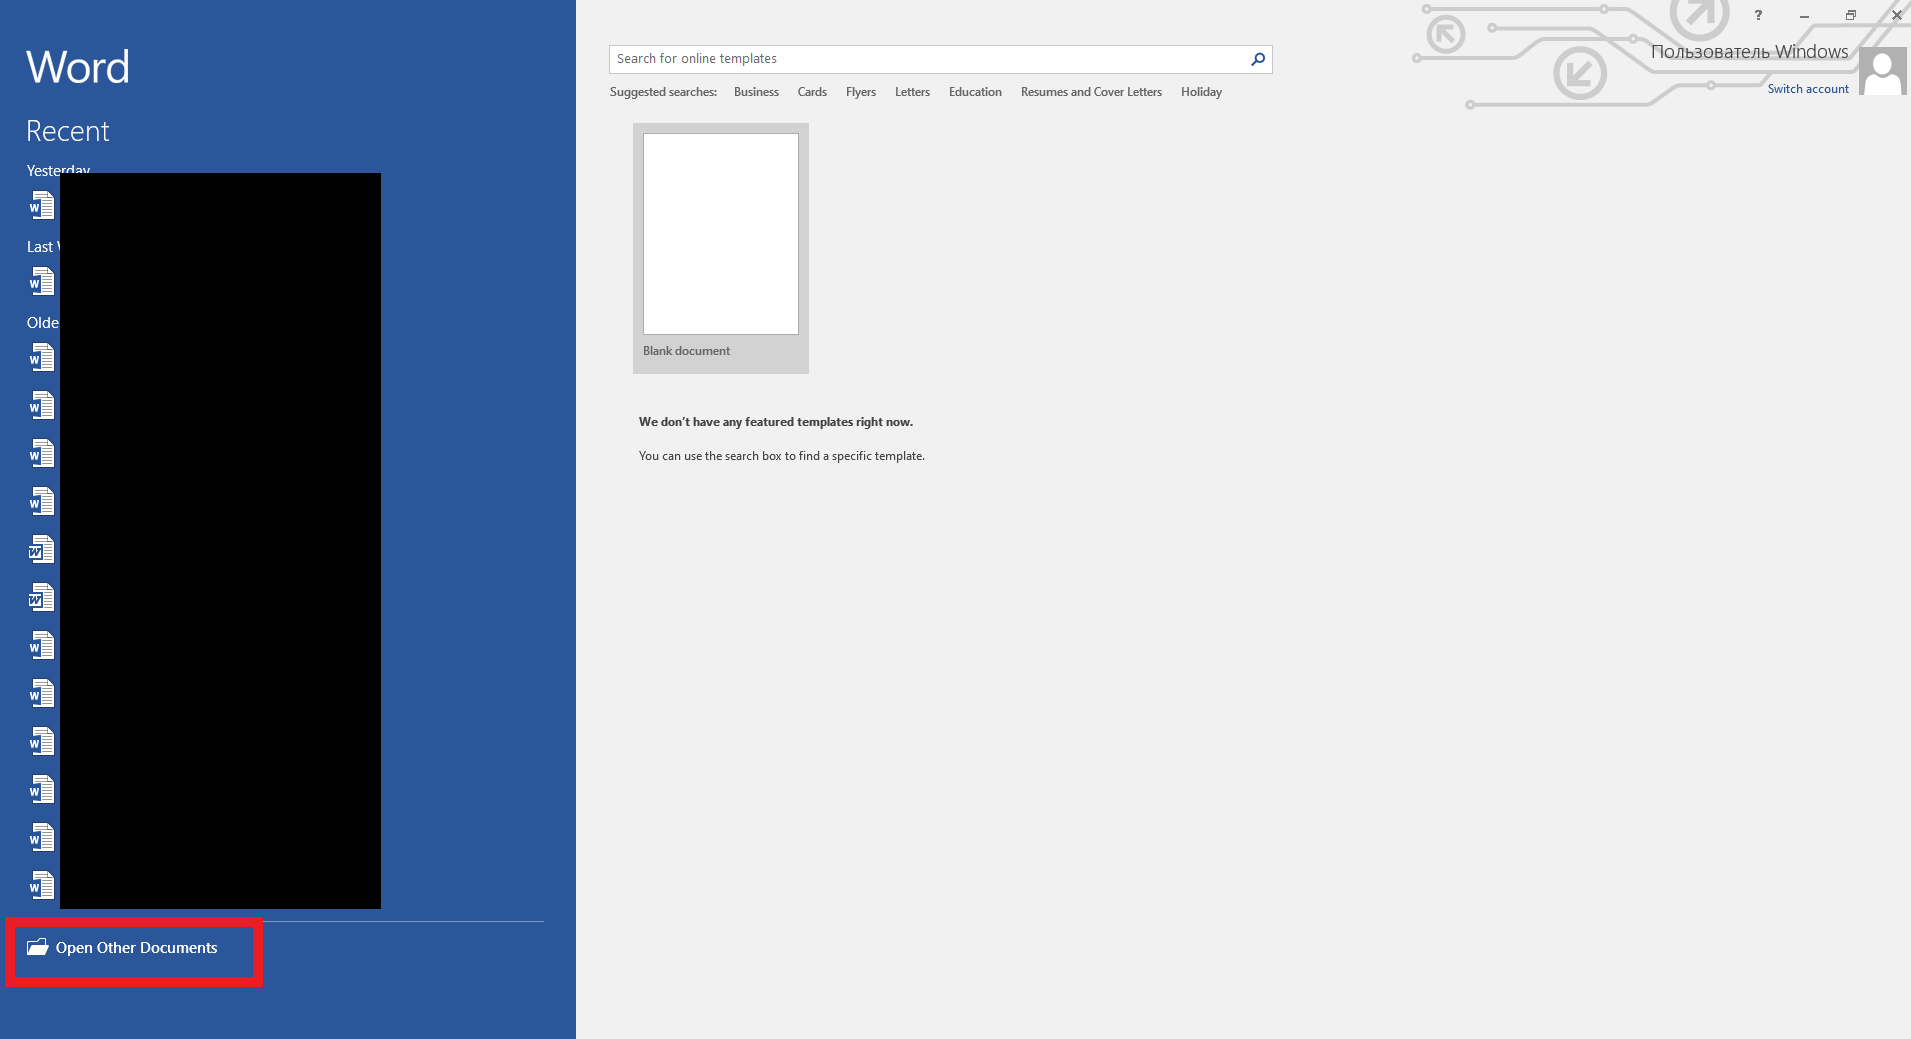This screenshot has height=1039, width=1911.
Task: Minimize the Word window
Action: [x=1804, y=16]
